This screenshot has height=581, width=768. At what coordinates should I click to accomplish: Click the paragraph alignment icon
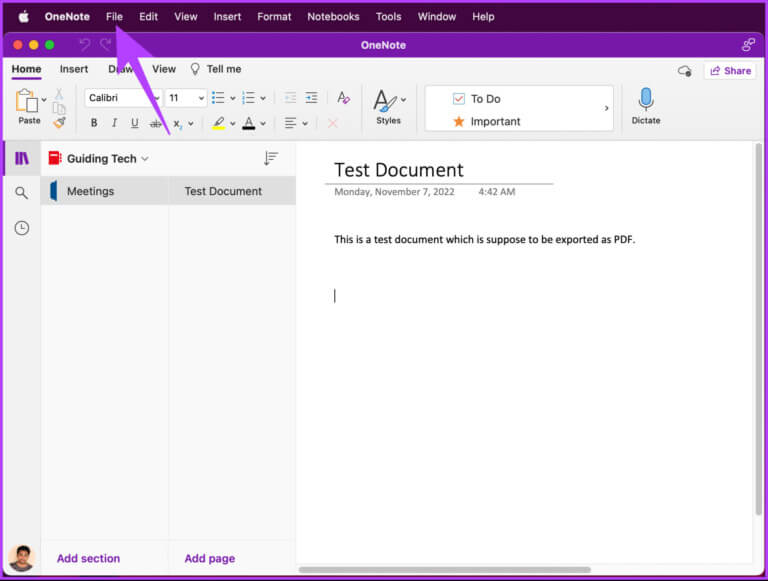tap(290, 123)
